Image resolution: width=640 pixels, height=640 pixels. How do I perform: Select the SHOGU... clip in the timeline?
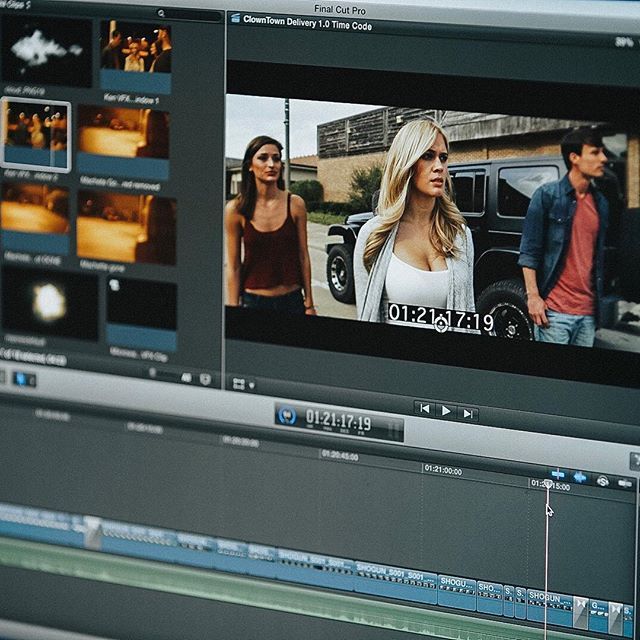point(457,591)
